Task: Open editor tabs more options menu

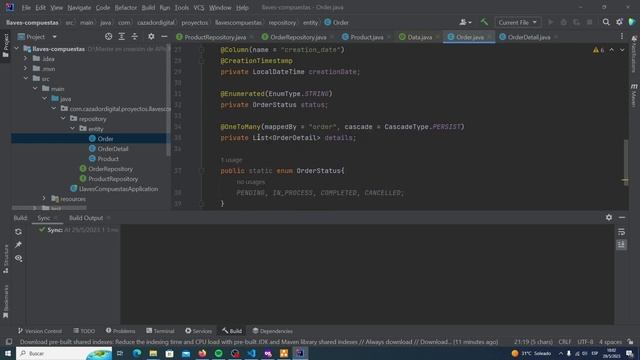Action: click(x=622, y=37)
